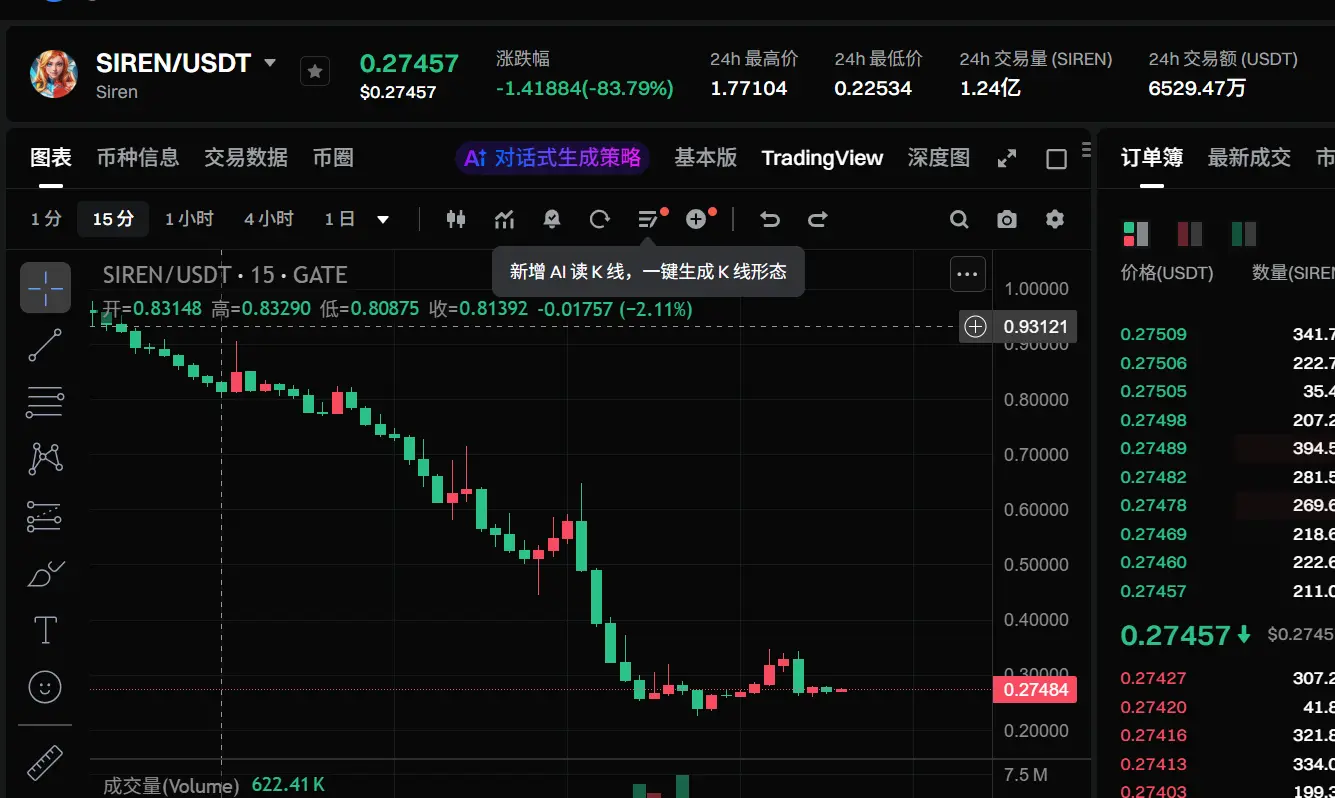Show buy orders only view
The width and height of the screenshot is (1335, 798).
point(1243,234)
